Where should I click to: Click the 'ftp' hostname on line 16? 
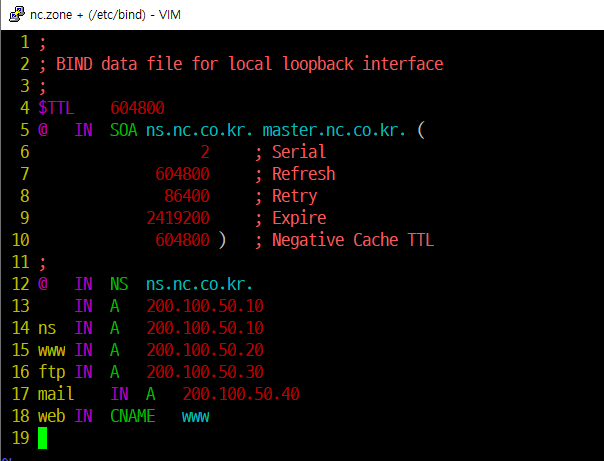coord(52,373)
